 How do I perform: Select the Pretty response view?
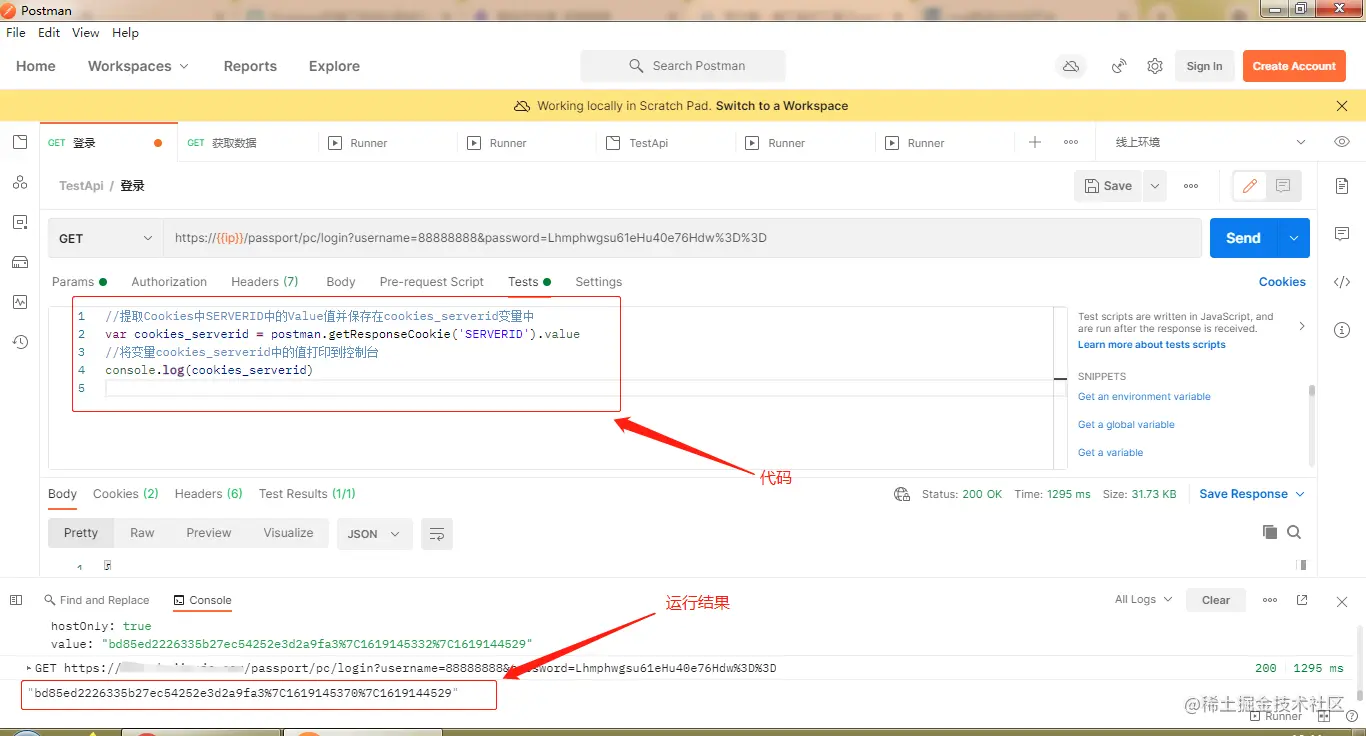(x=81, y=533)
